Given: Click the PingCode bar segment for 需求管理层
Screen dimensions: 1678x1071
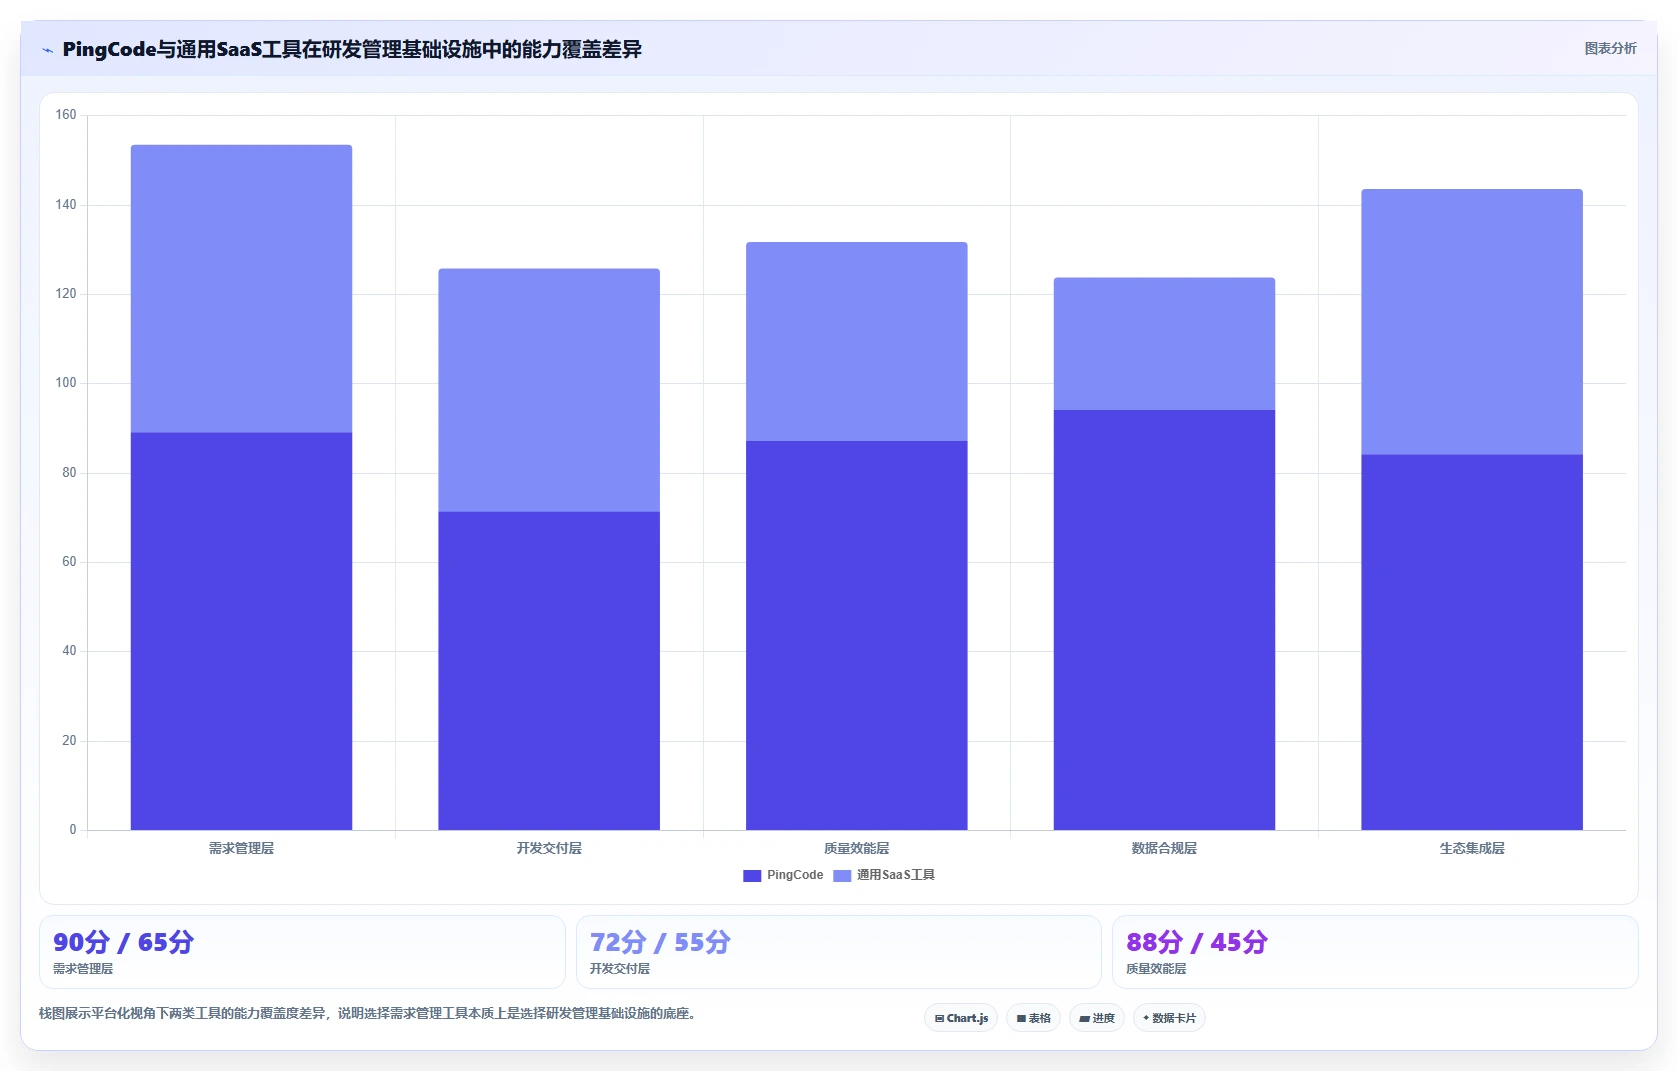Looking at the screenshot, I should click(x=241, y=631).
